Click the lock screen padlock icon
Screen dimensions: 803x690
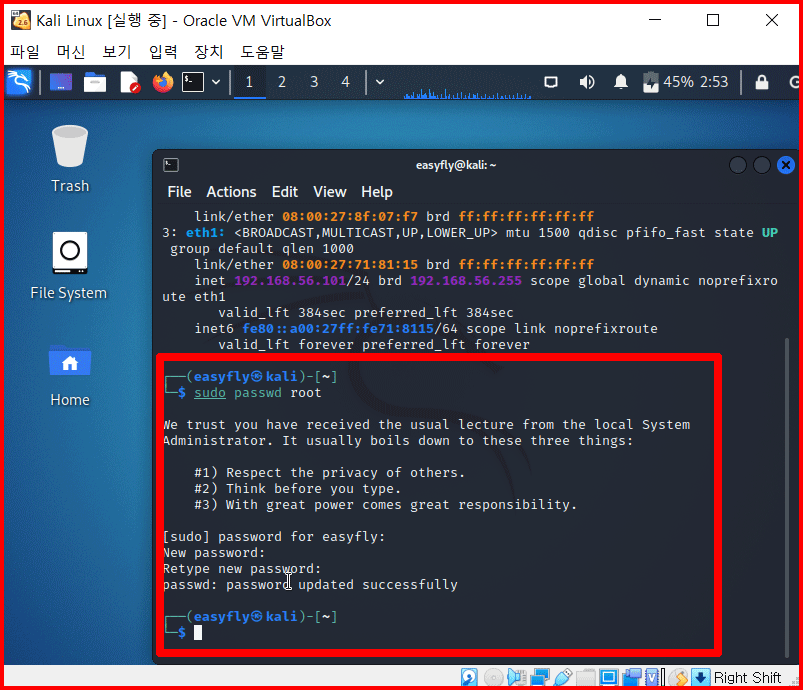coord(762,82)
